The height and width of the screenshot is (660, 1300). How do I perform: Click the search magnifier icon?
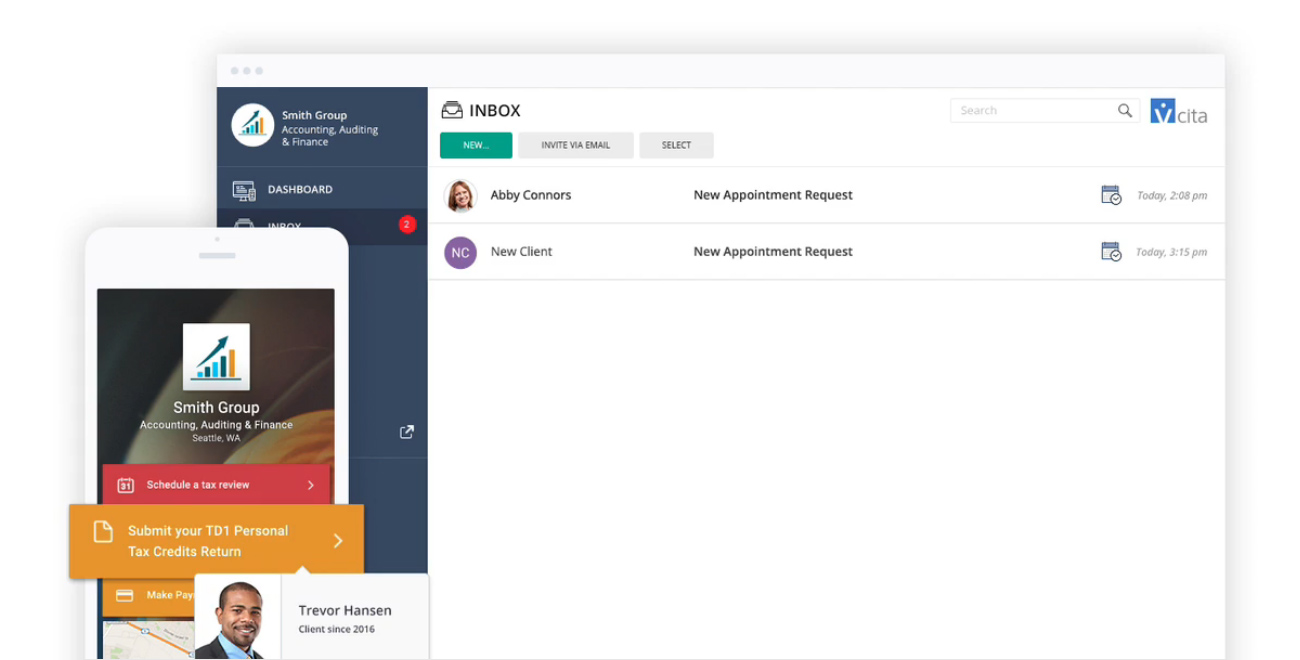tap(1125, 110)
